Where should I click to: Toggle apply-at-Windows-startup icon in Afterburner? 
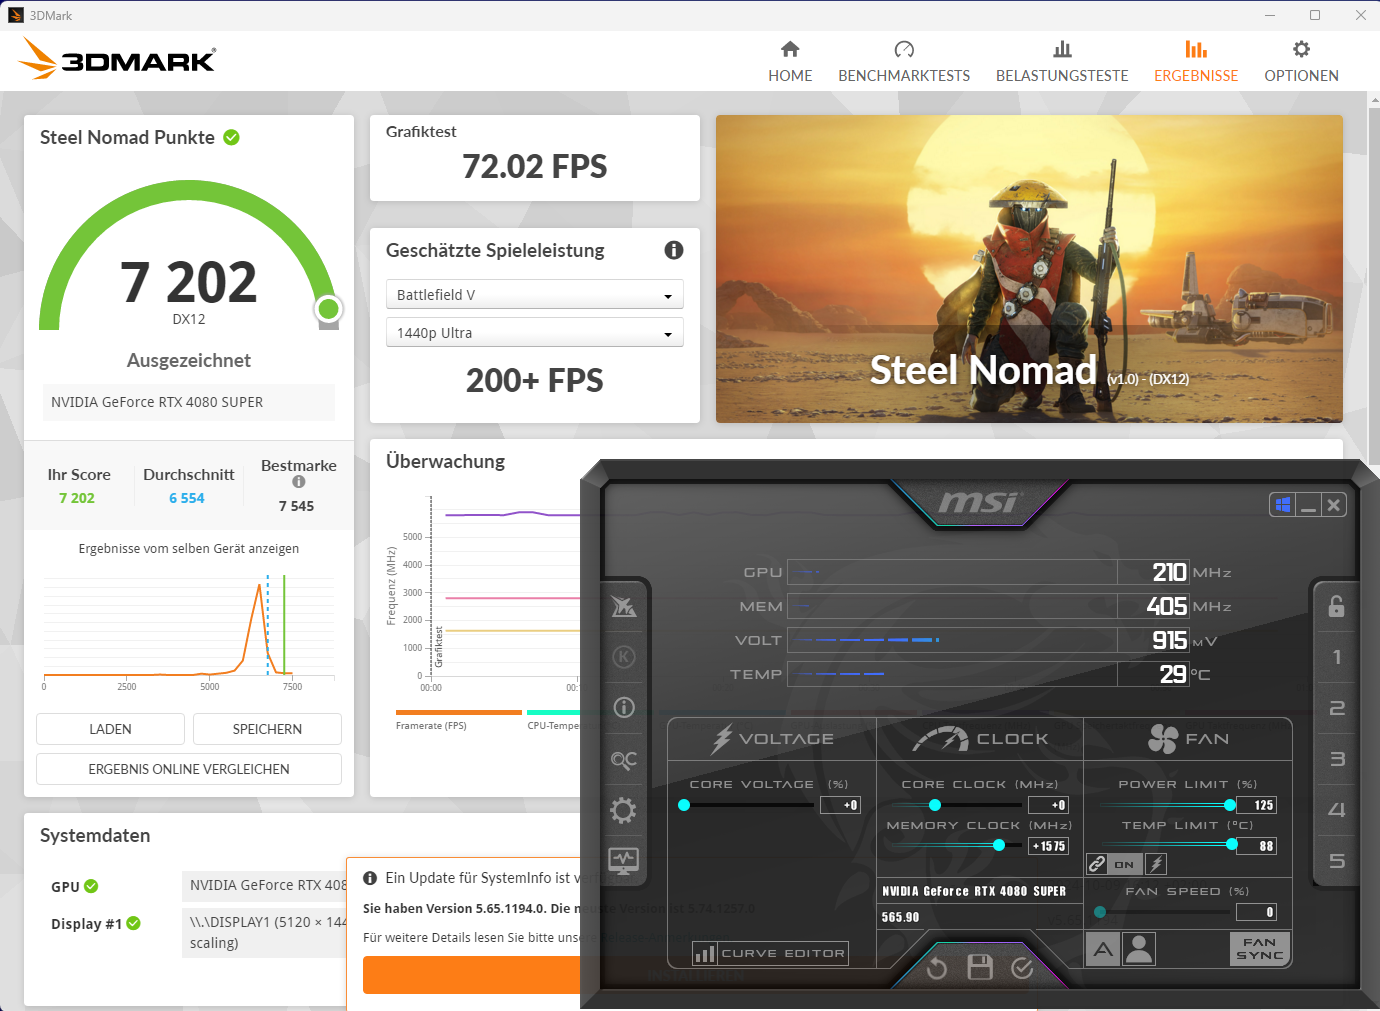(x=1283, y=505)
